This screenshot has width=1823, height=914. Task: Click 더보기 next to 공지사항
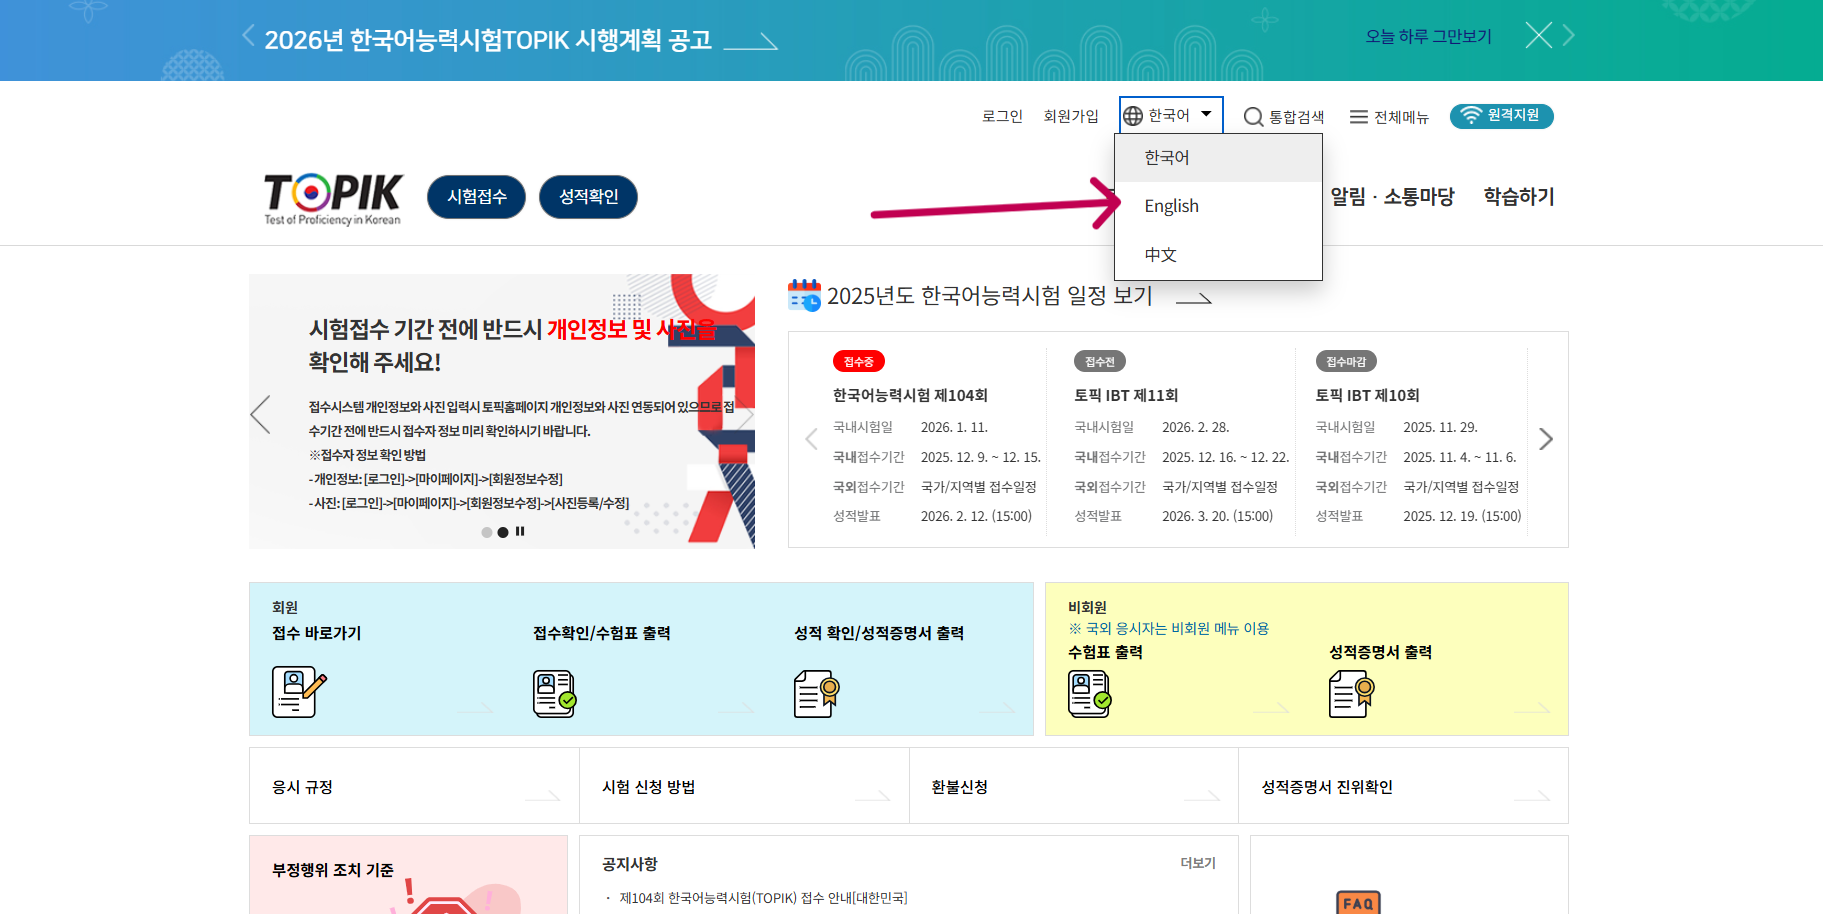click(1198, 863)
